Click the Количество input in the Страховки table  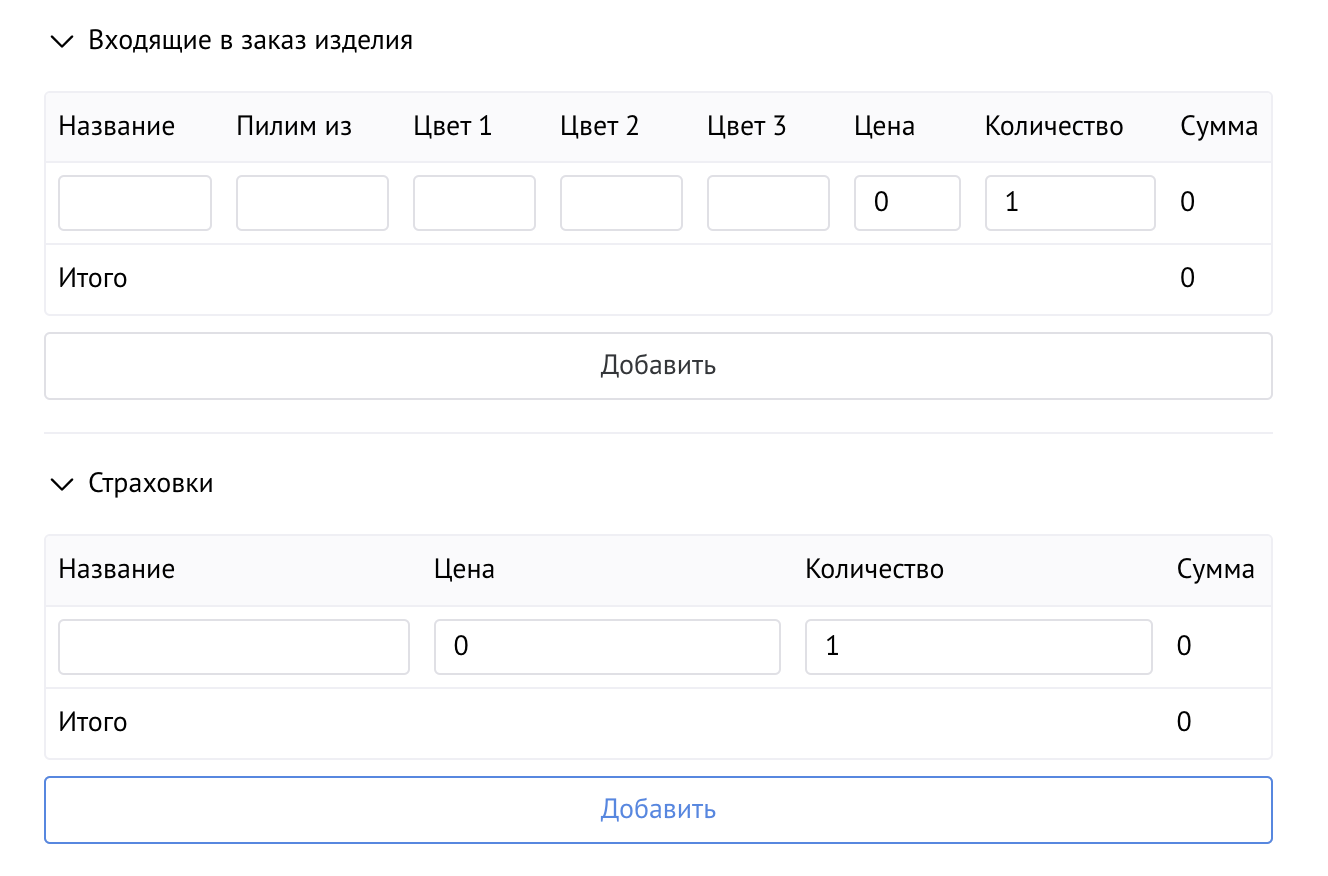(978, 646)
